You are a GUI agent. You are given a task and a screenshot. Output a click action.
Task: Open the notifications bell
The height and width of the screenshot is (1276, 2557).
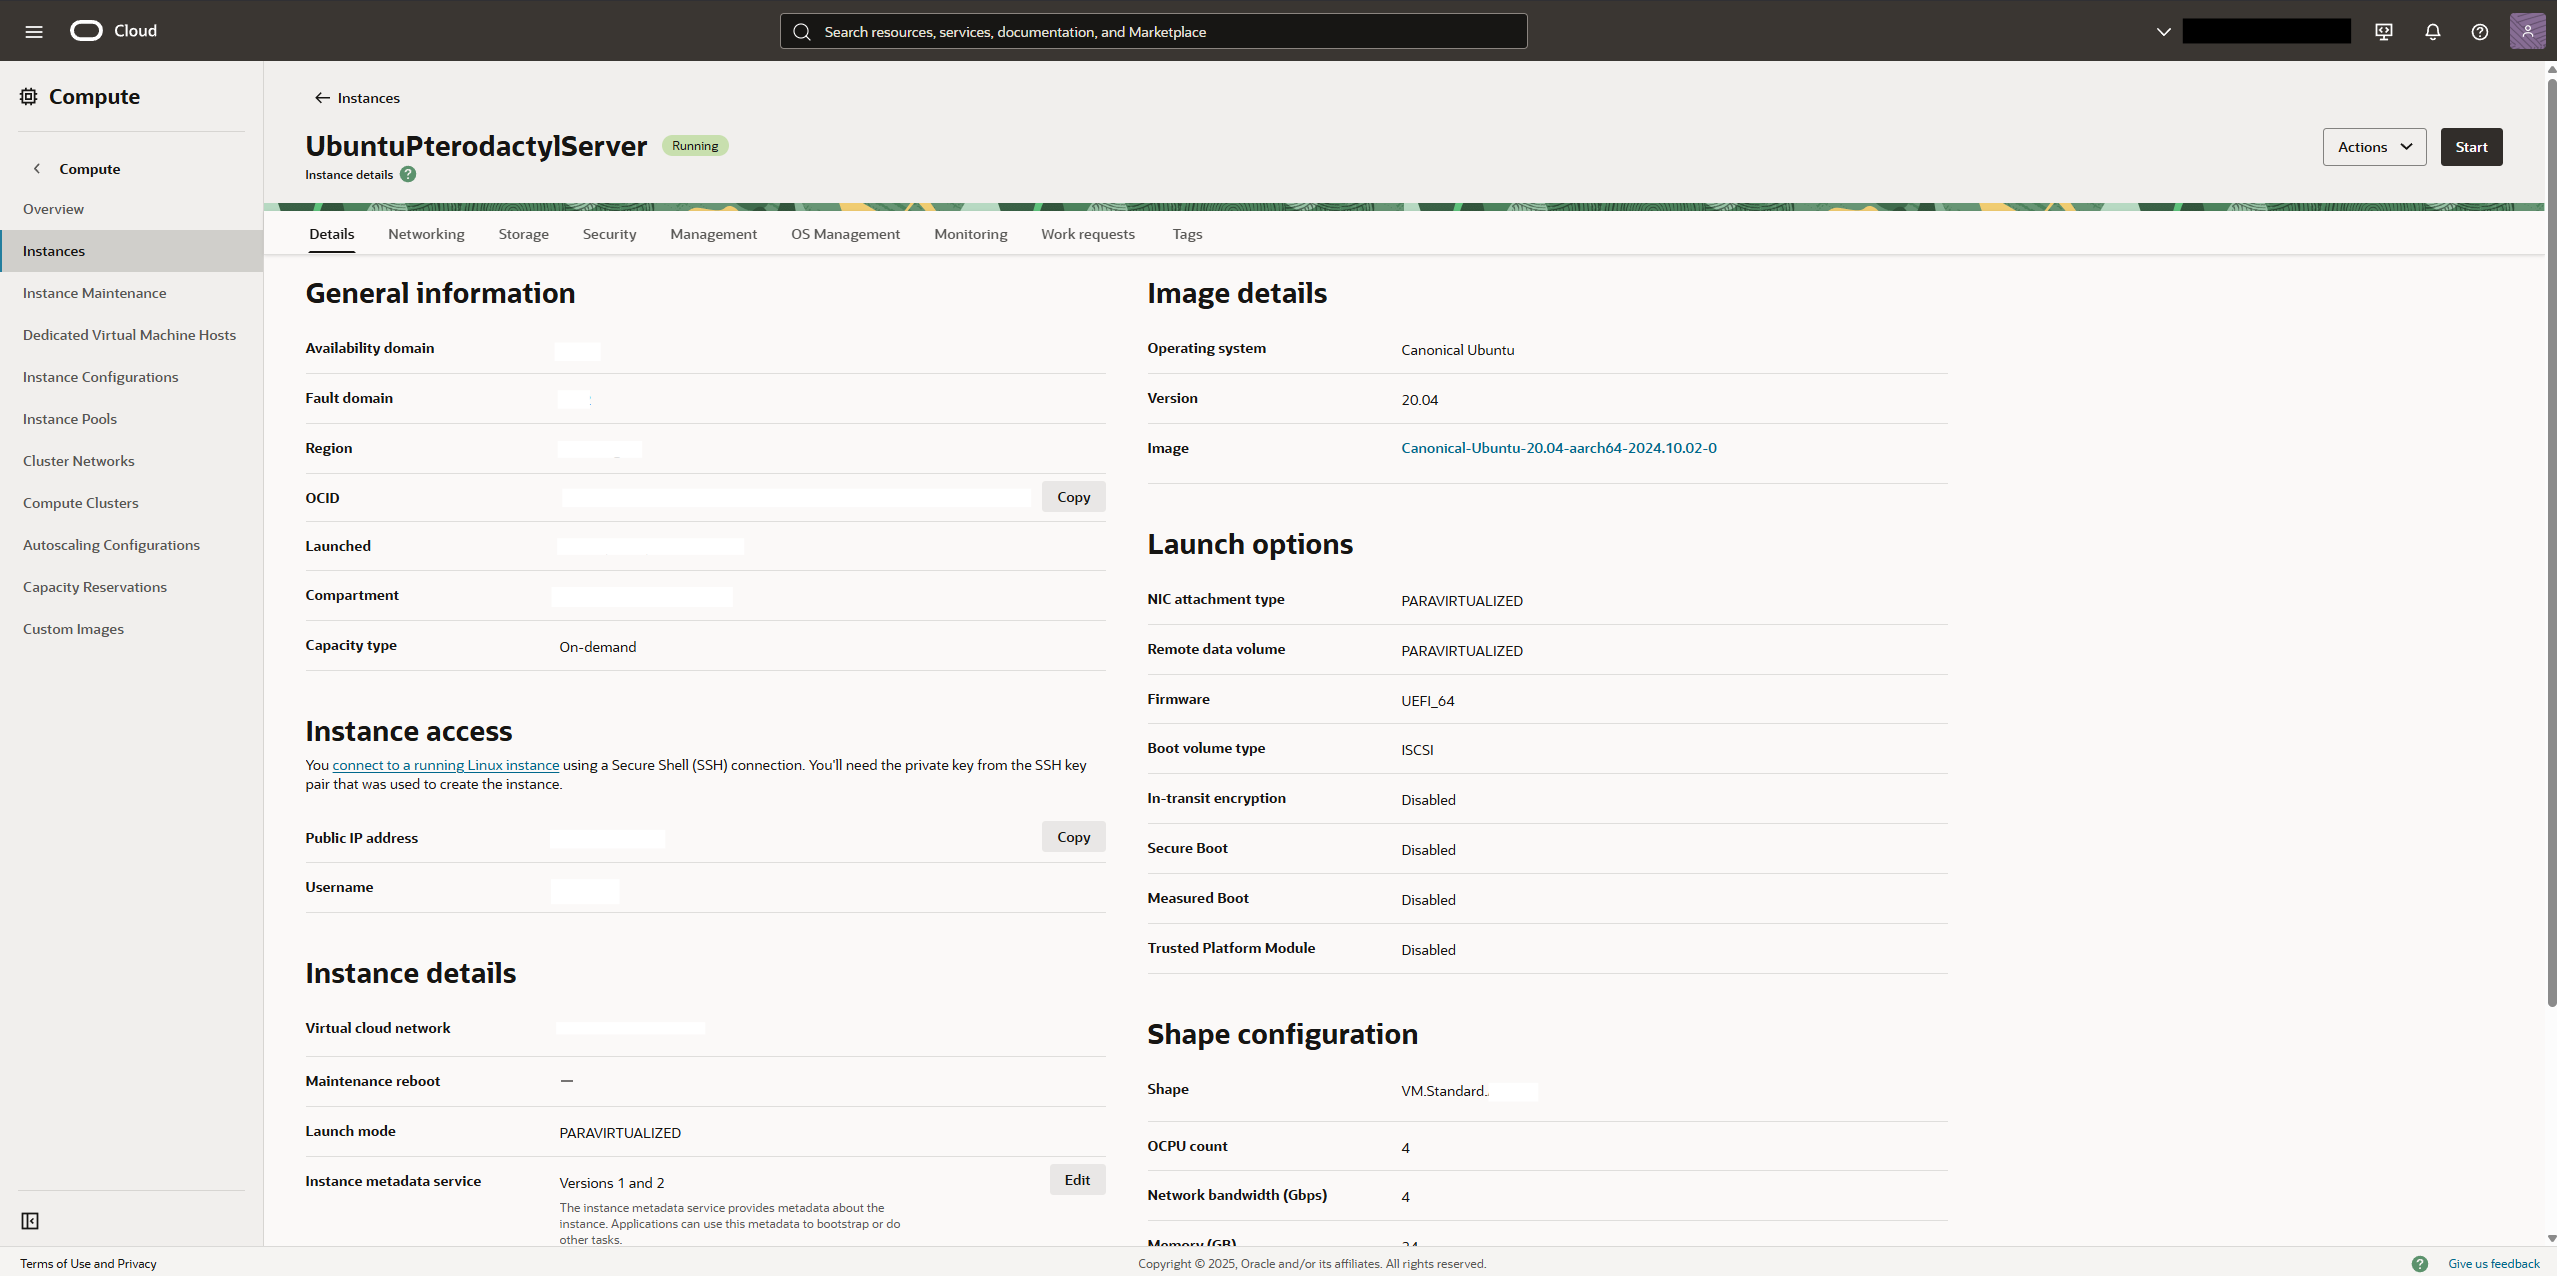pos(2433,32)
